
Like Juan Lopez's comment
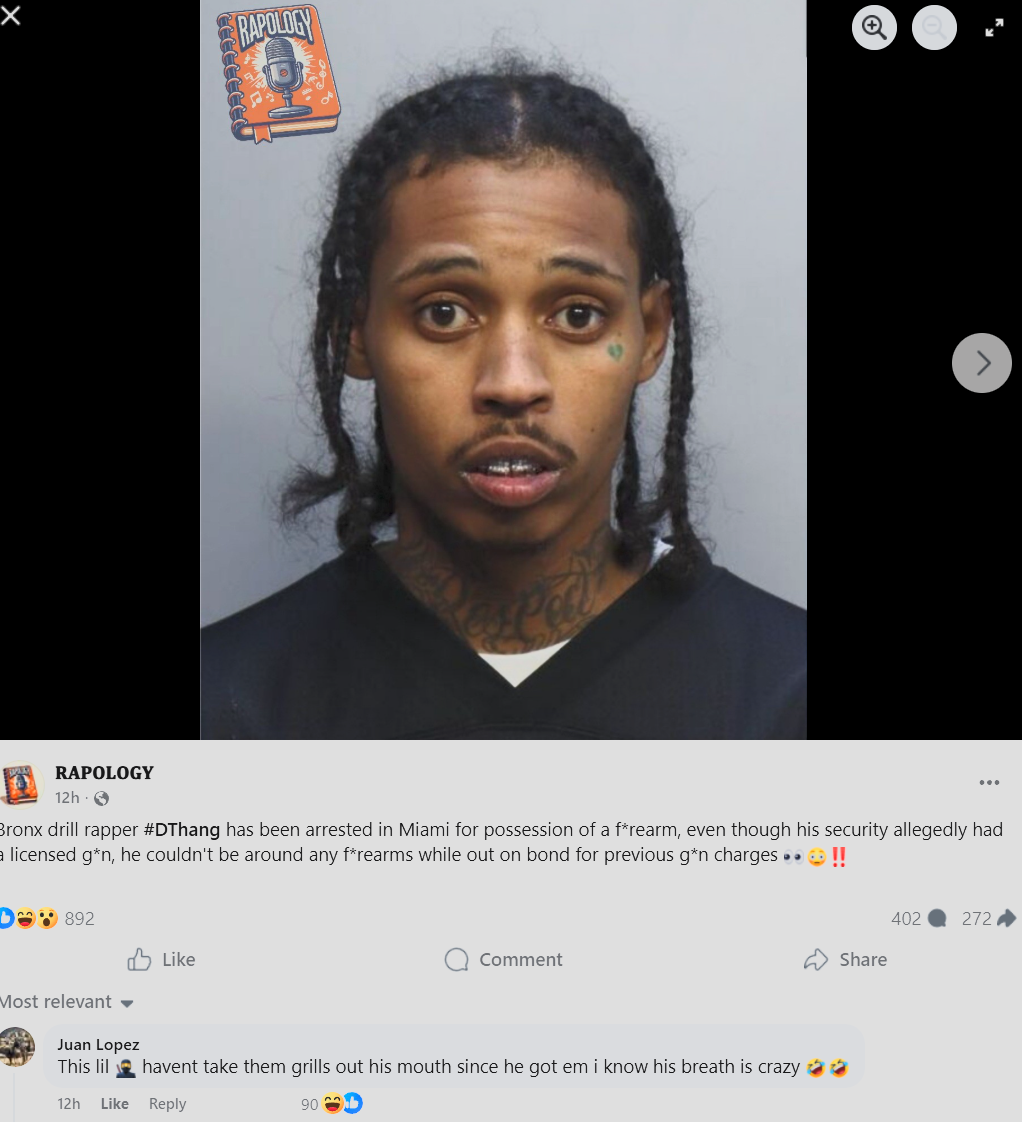click(115, 1103)
